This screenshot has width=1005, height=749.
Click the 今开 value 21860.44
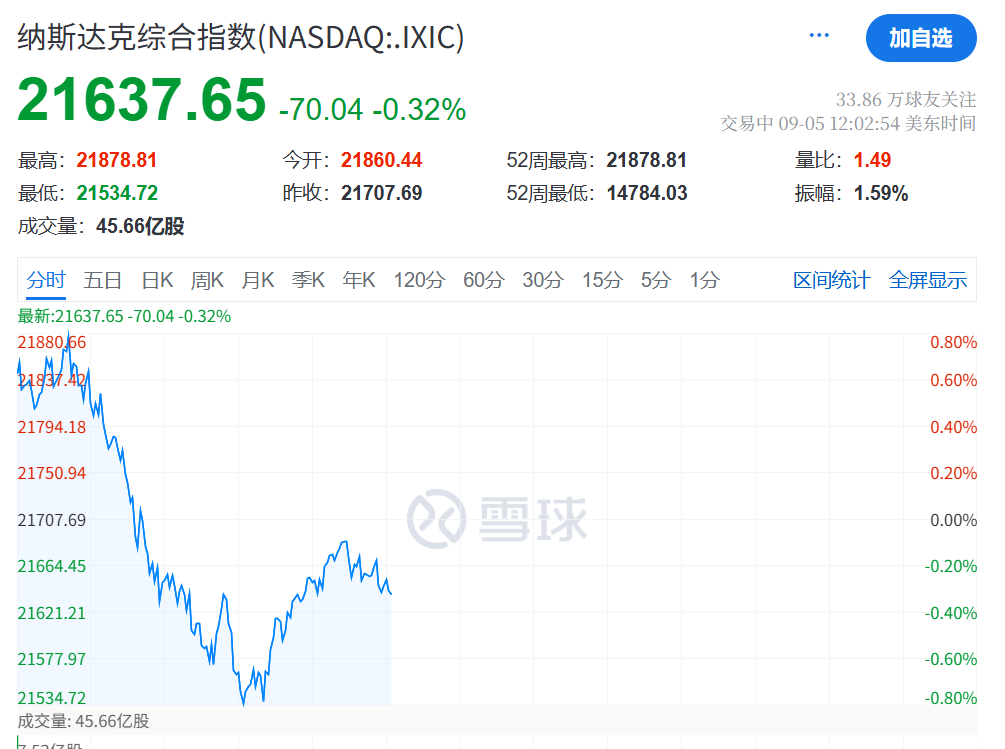click(x=381, y=160)
